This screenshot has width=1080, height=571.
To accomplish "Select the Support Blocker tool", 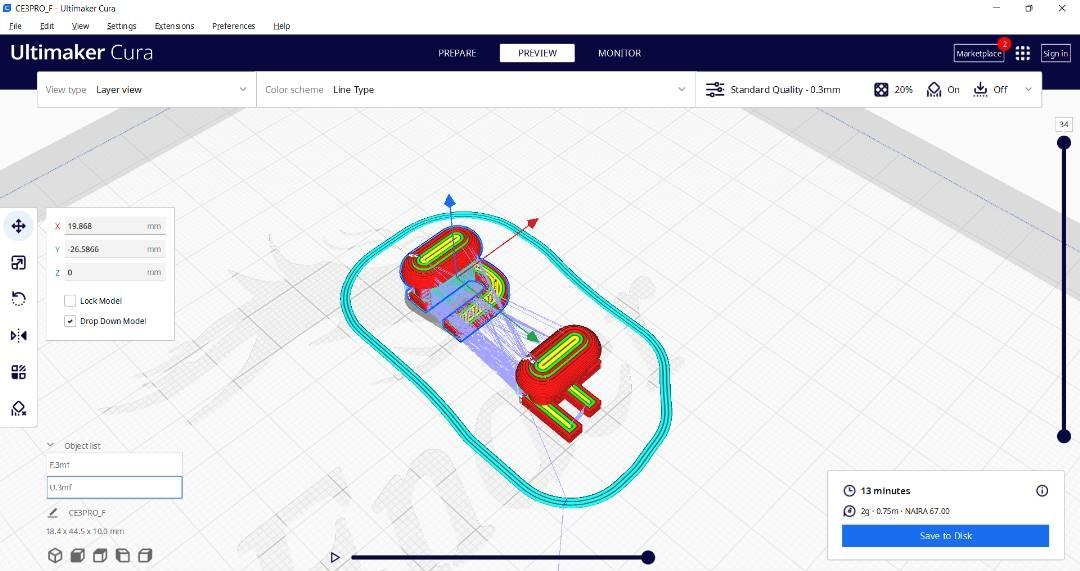I will [19, 408].
